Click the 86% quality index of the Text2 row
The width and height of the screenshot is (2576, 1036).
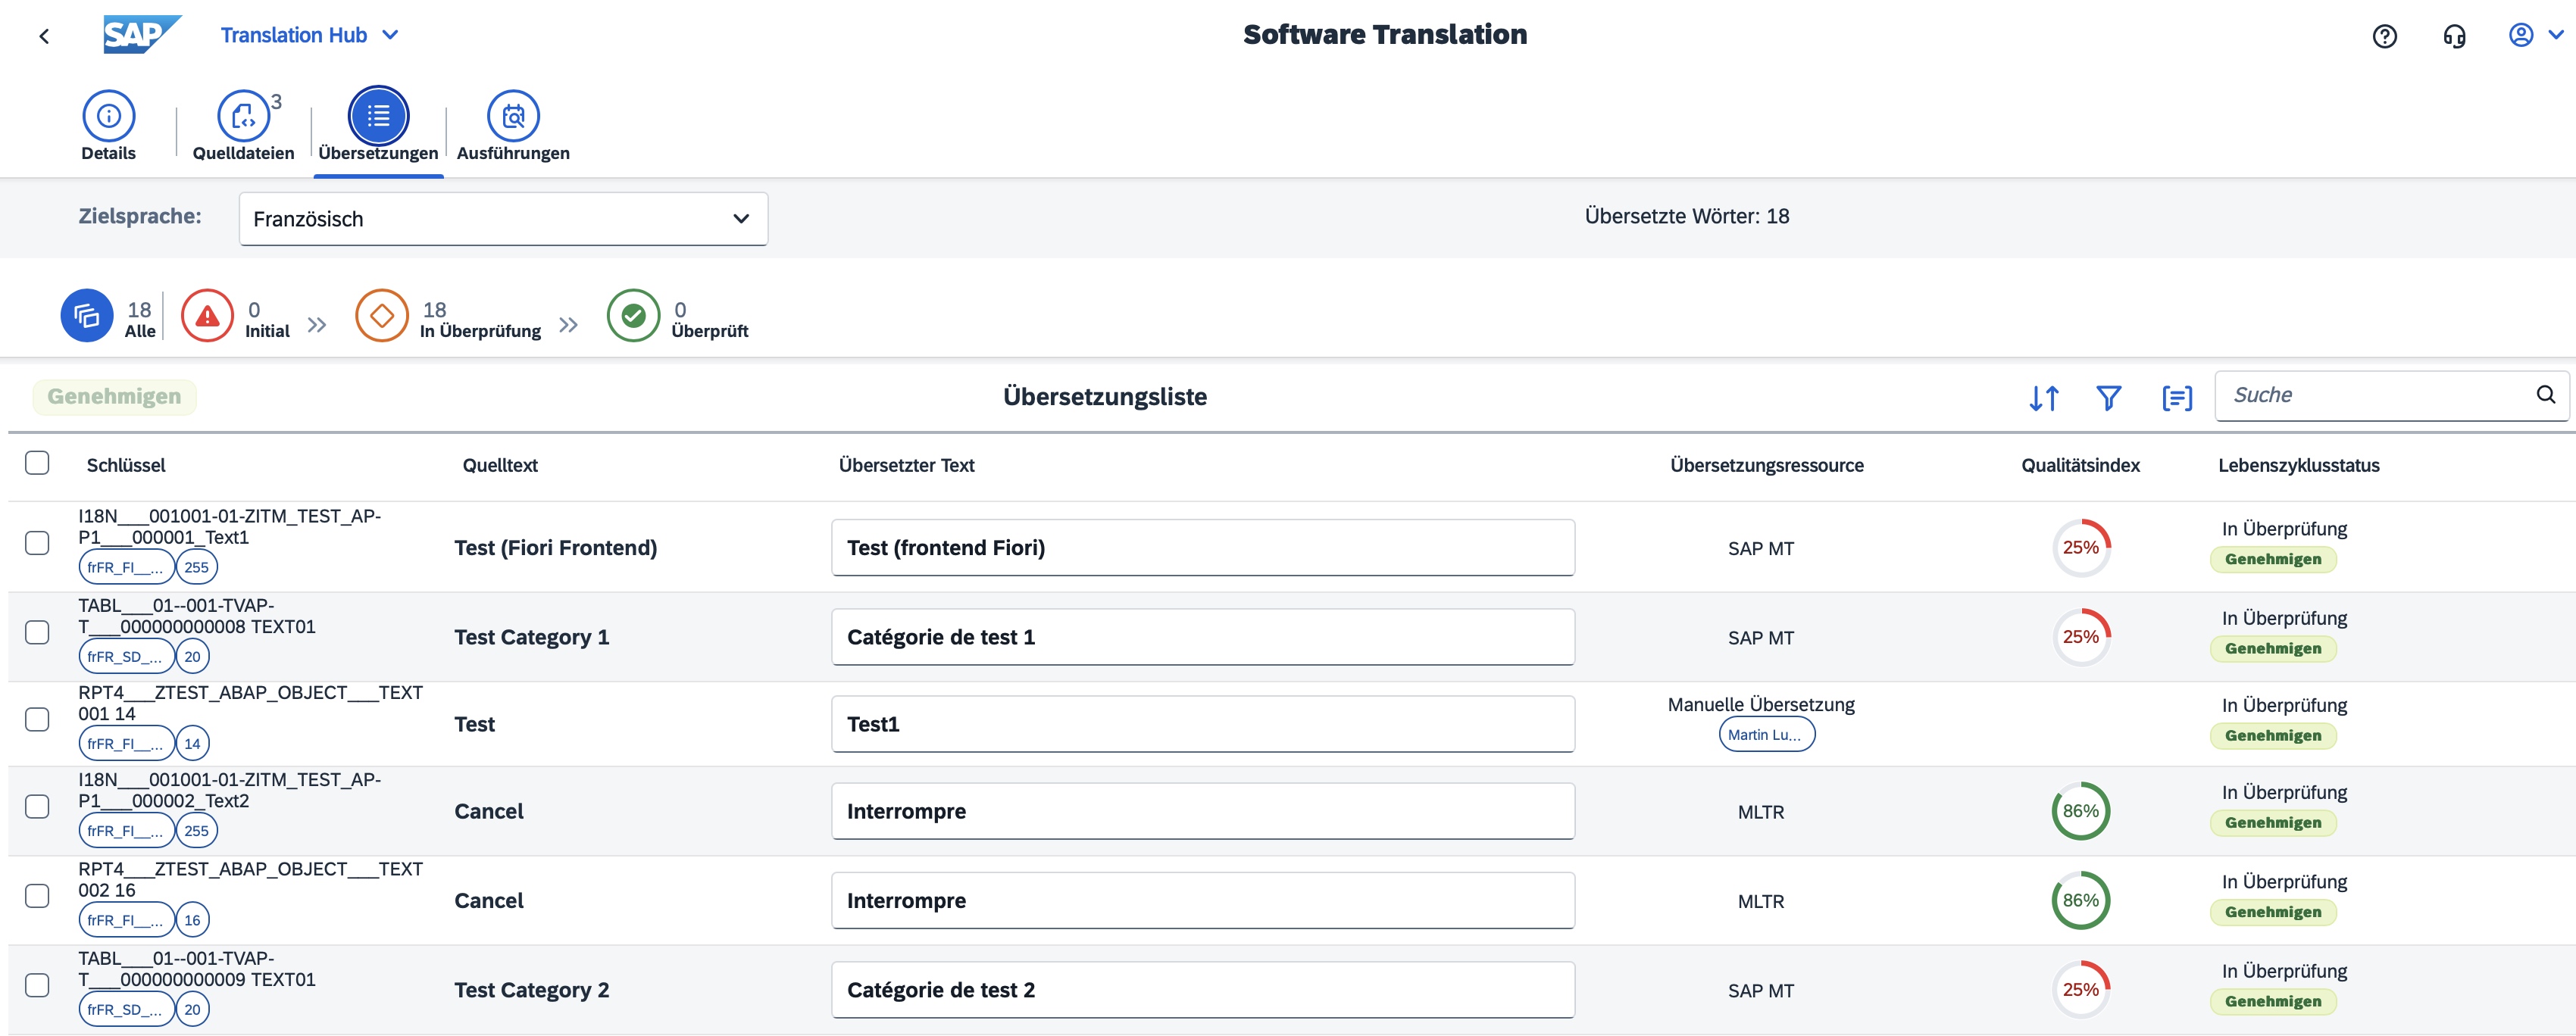click(2081, 811)
